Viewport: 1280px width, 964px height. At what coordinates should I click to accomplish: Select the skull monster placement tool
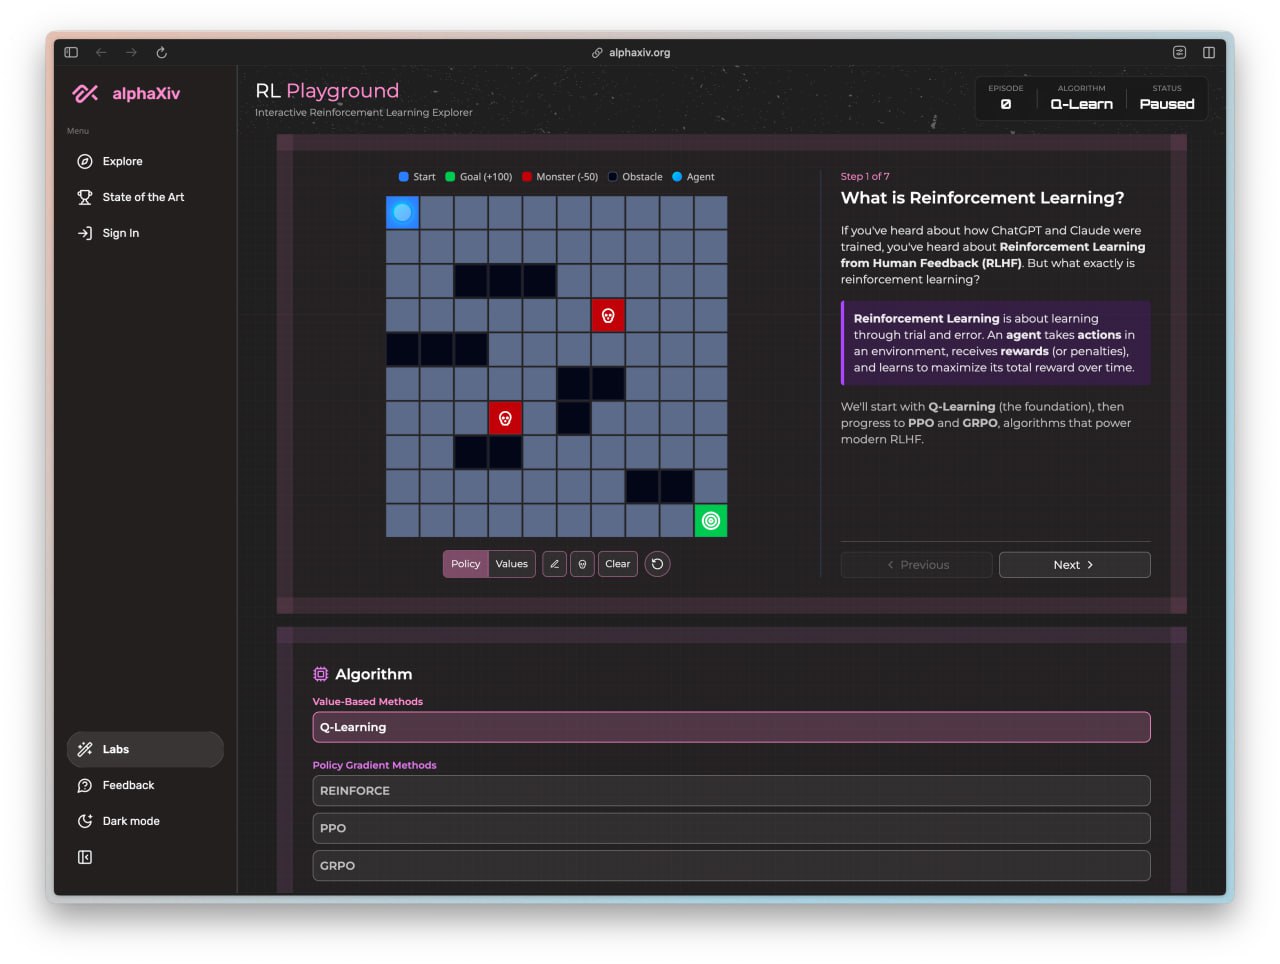[582, 564]
